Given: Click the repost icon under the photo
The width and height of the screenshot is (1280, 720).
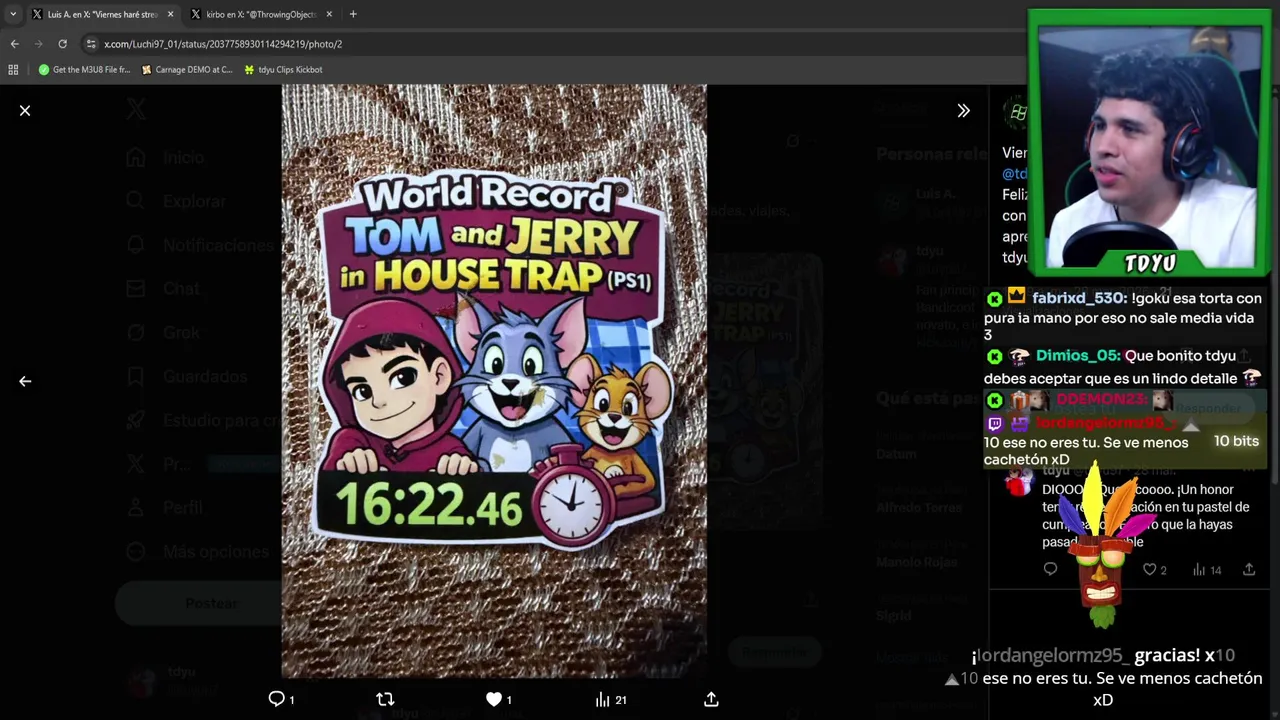Looking at the screenshot, I should click(385, 699).
